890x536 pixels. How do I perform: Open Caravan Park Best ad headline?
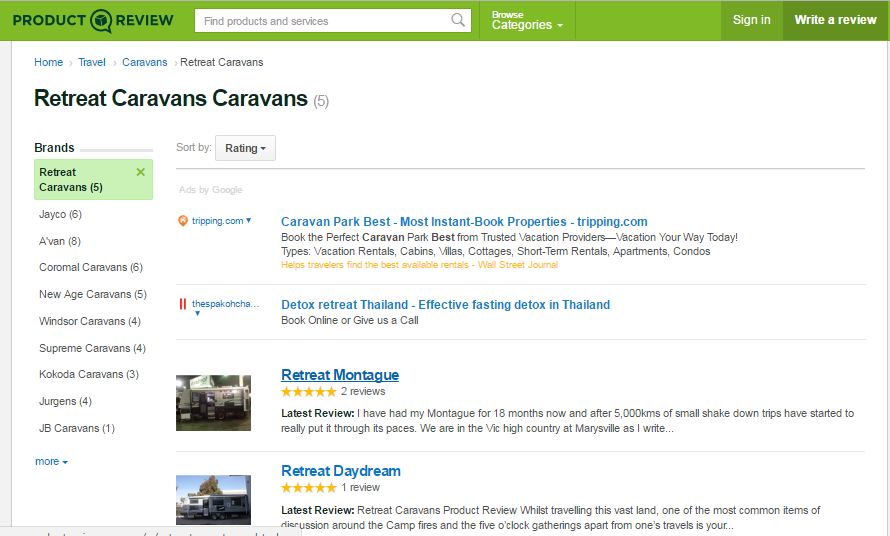[x=464, y=222]
